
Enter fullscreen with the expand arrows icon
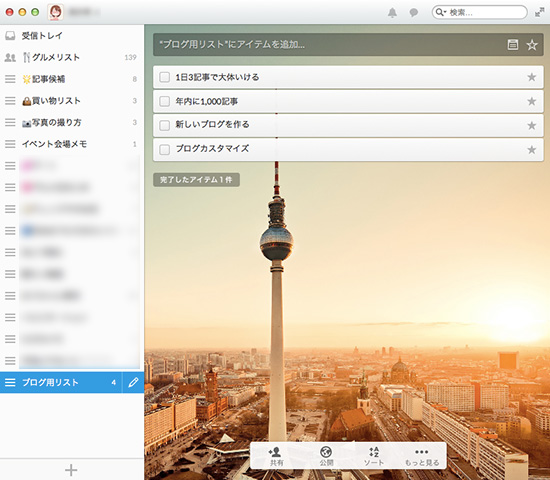click(x=539, y=13)
